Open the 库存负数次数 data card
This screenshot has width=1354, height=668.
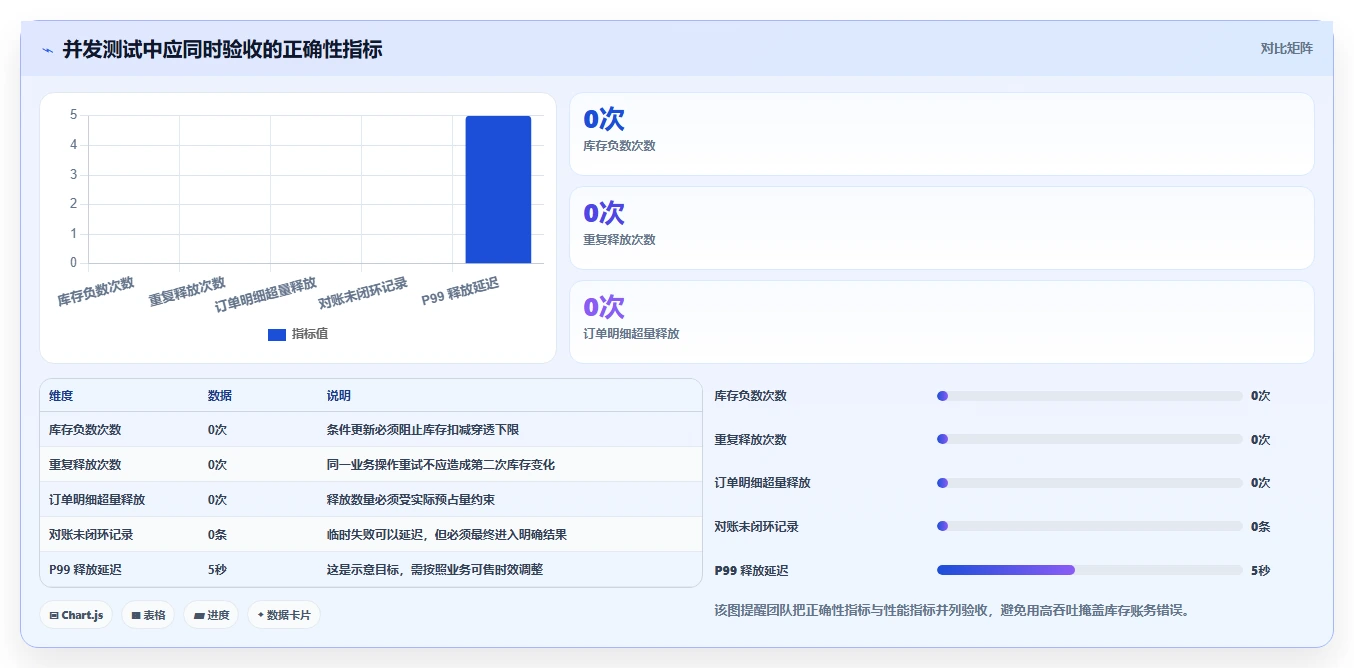tap(941, 134)
